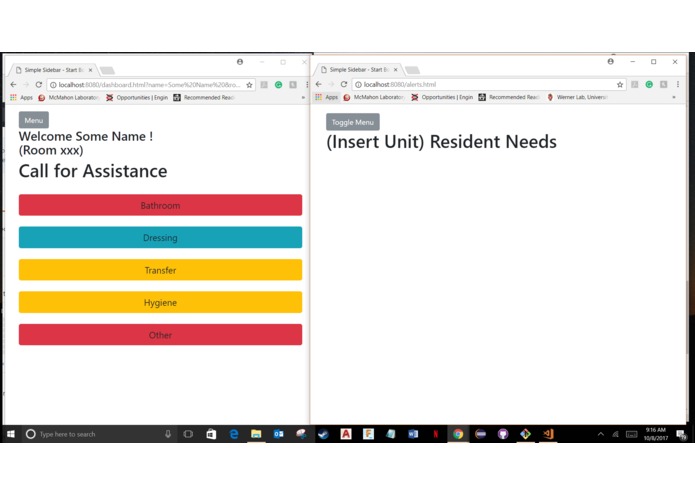Open Recommended Reading bookmark in right window
Screen dimensions: 695x494
pos(509,97)
